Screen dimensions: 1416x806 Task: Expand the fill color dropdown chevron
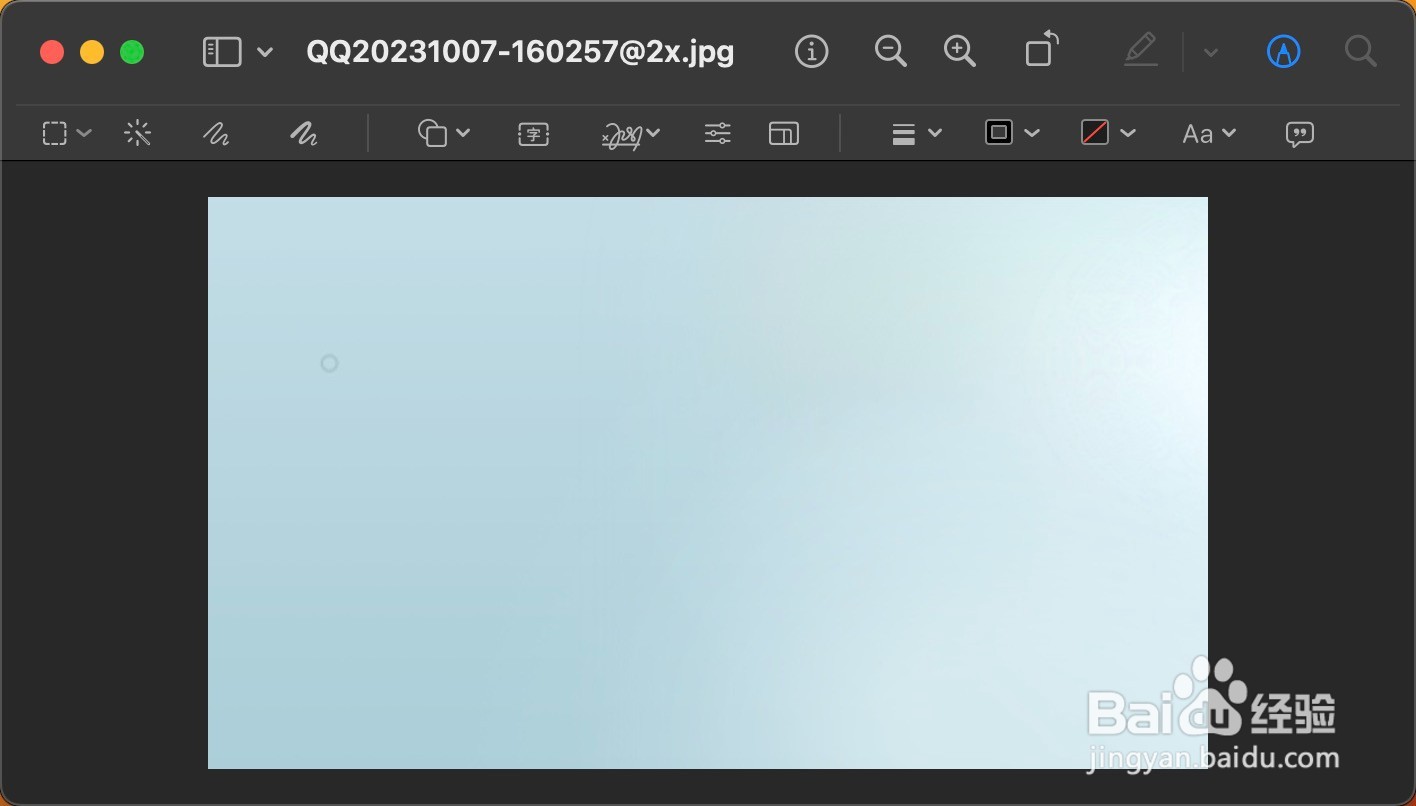pyautogui.click(x=1128, y=133)
